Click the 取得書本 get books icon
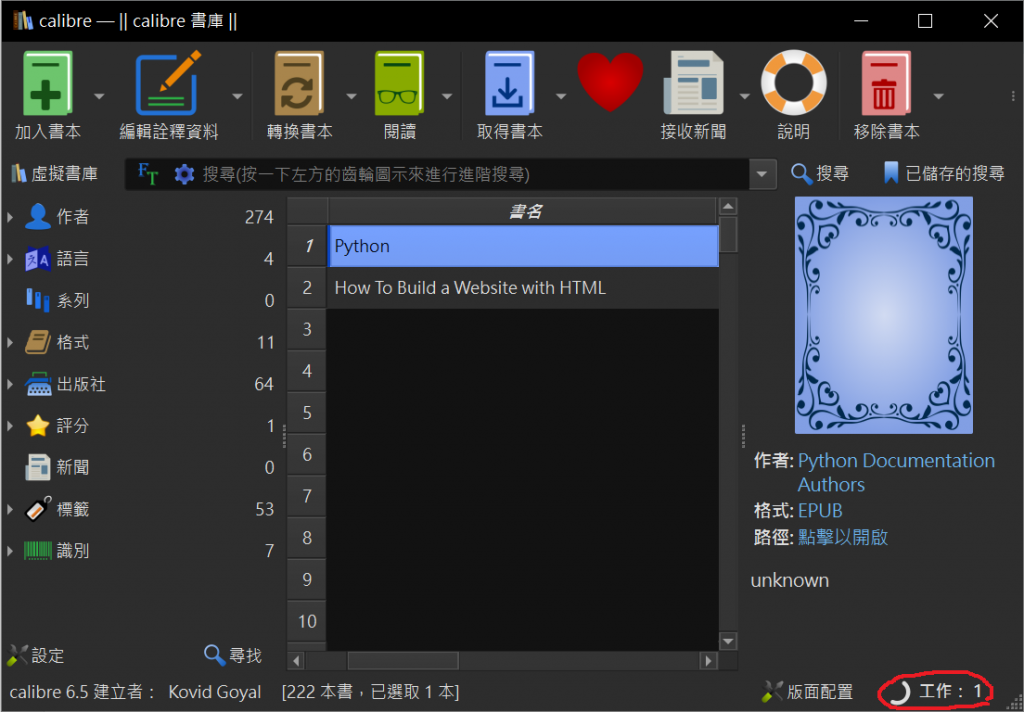This screenshot has width=1024, height=712. 509,84
